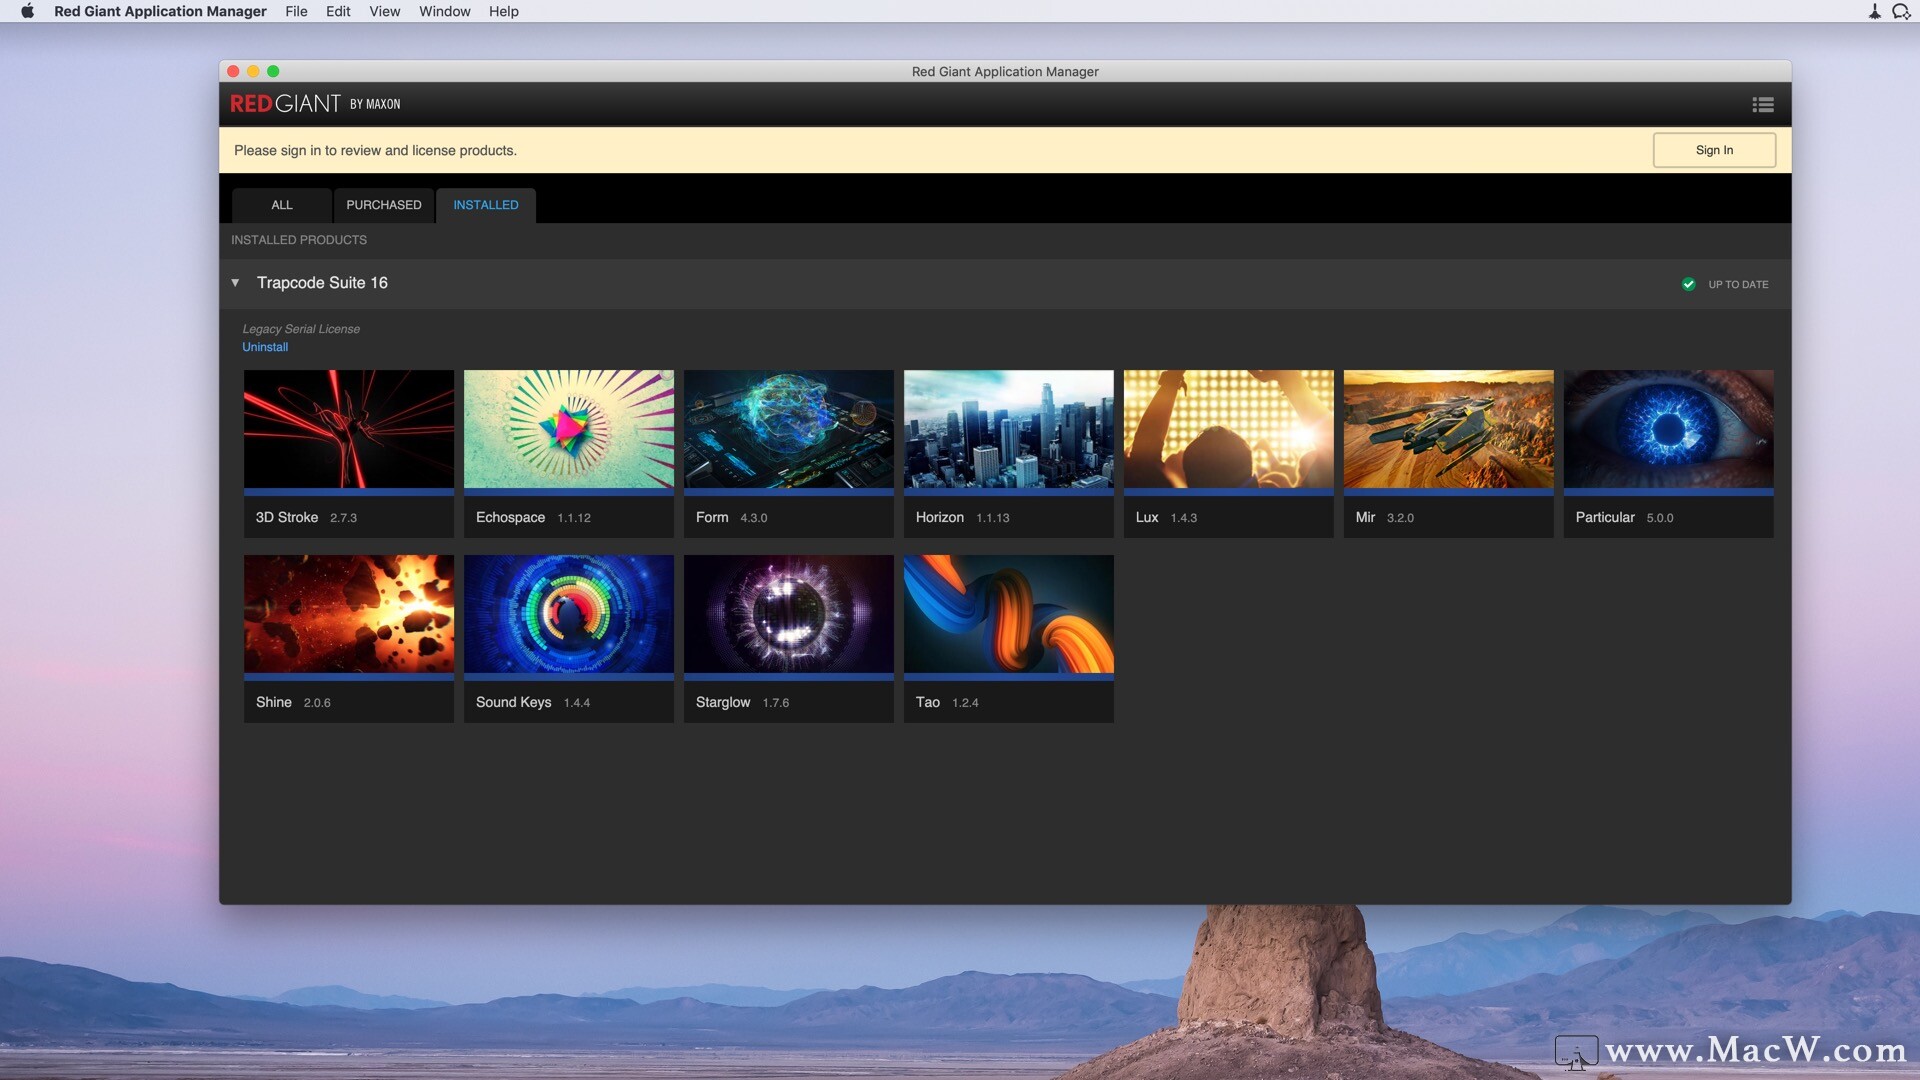The image size is (1920, 1080).
Task: Click the green Up To Date checkmark icon
Action: point(1688,284)
